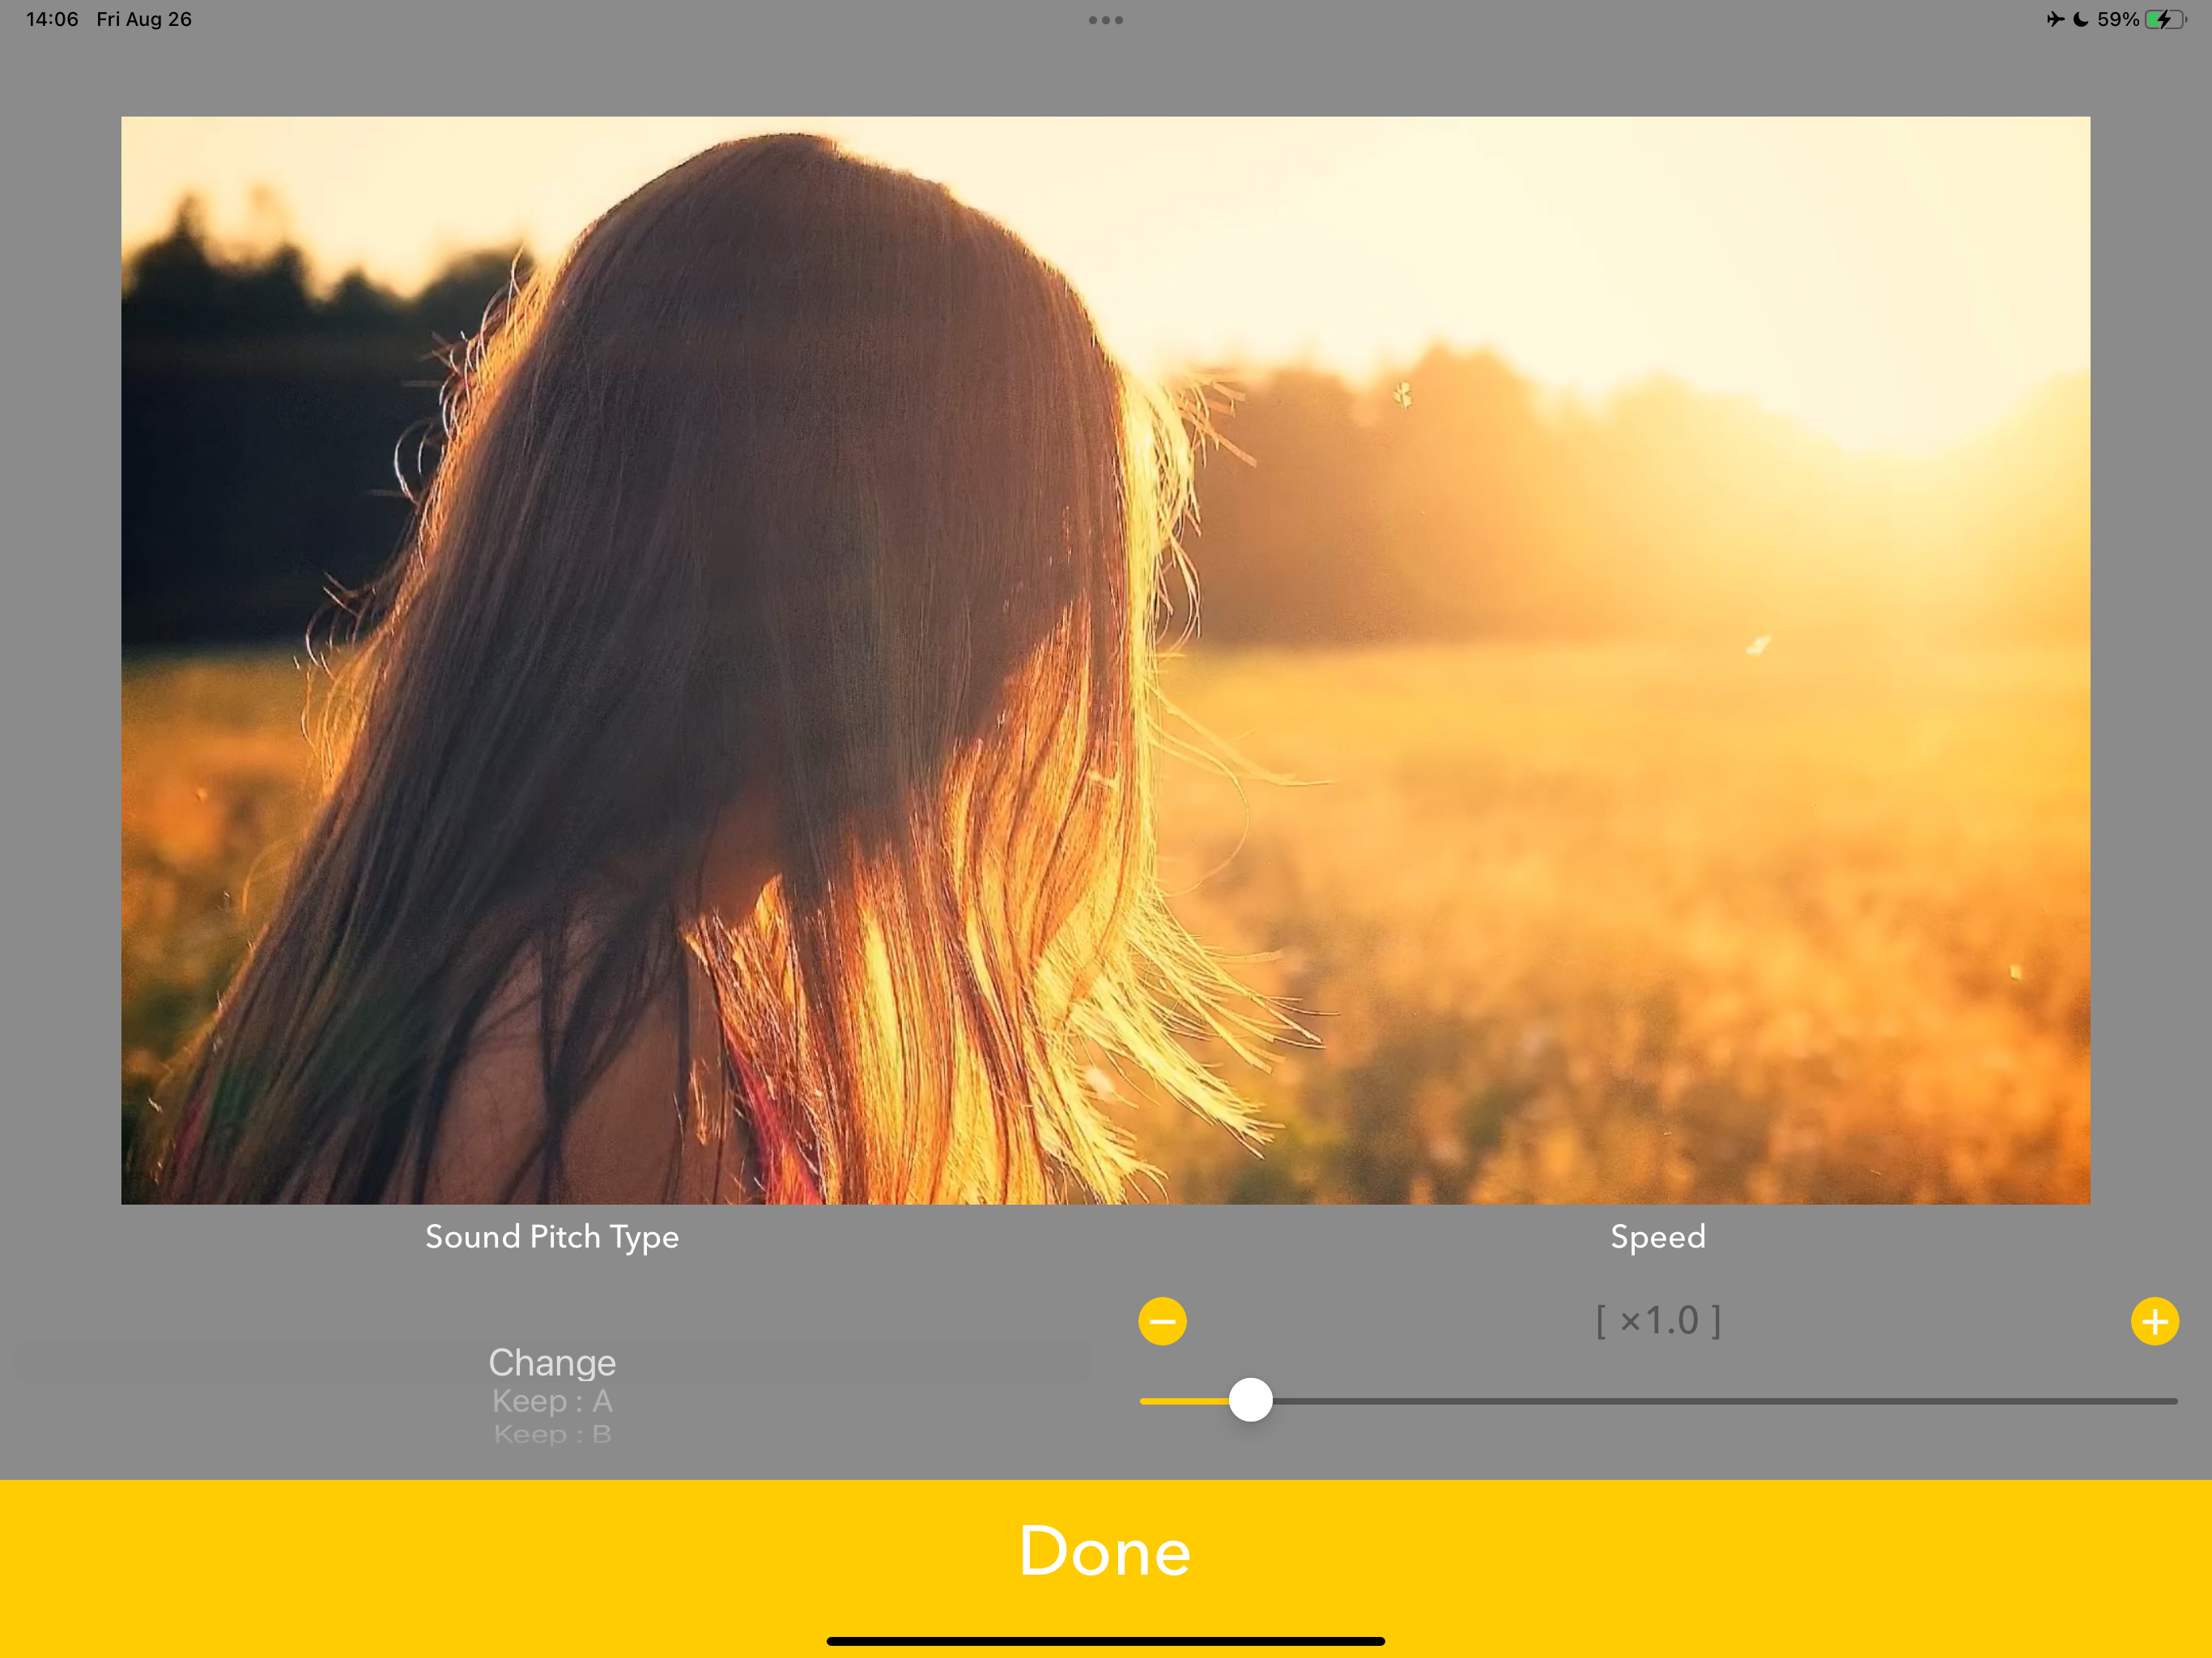Image resolution: width=2212 pixels, height=1658 pixels.
Task: Click the ×1.0 speed value text
Action: coord(1657,1321)
